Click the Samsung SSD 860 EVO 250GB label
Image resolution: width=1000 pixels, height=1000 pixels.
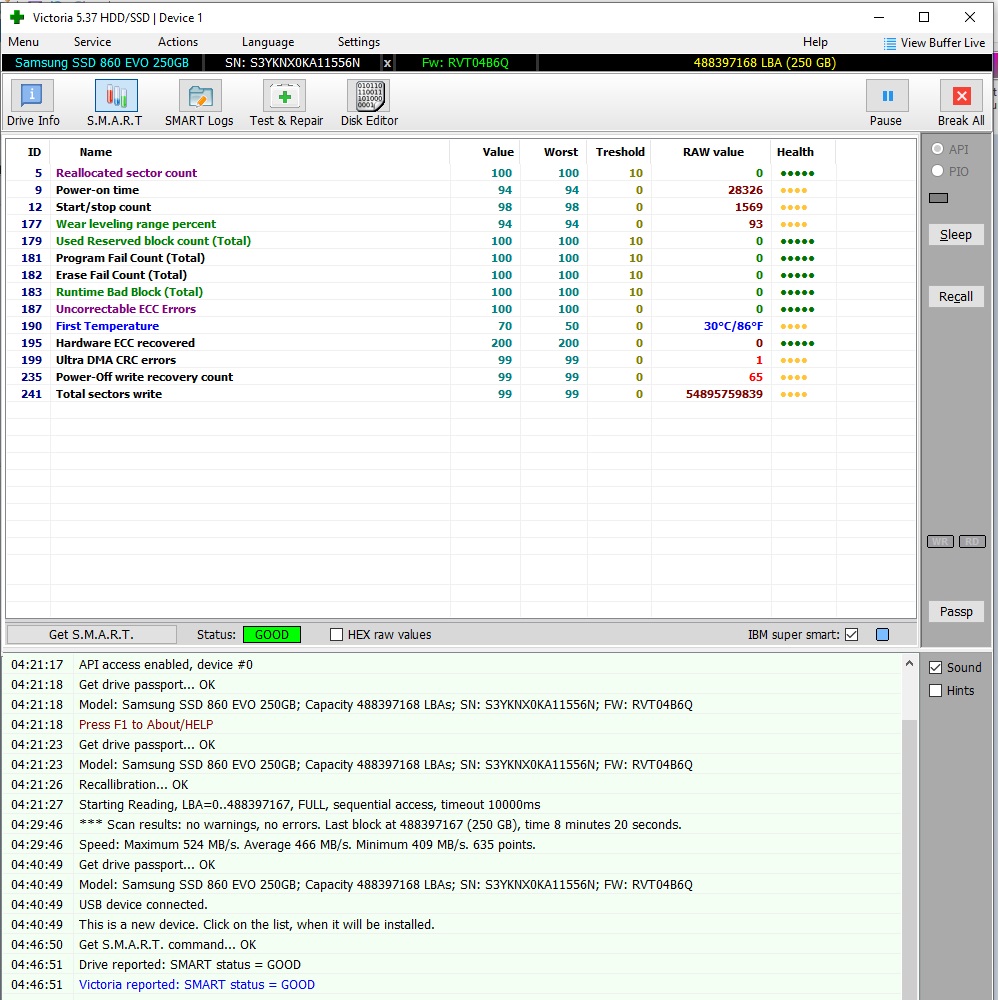pyautogui.click(x=102, y=63)
